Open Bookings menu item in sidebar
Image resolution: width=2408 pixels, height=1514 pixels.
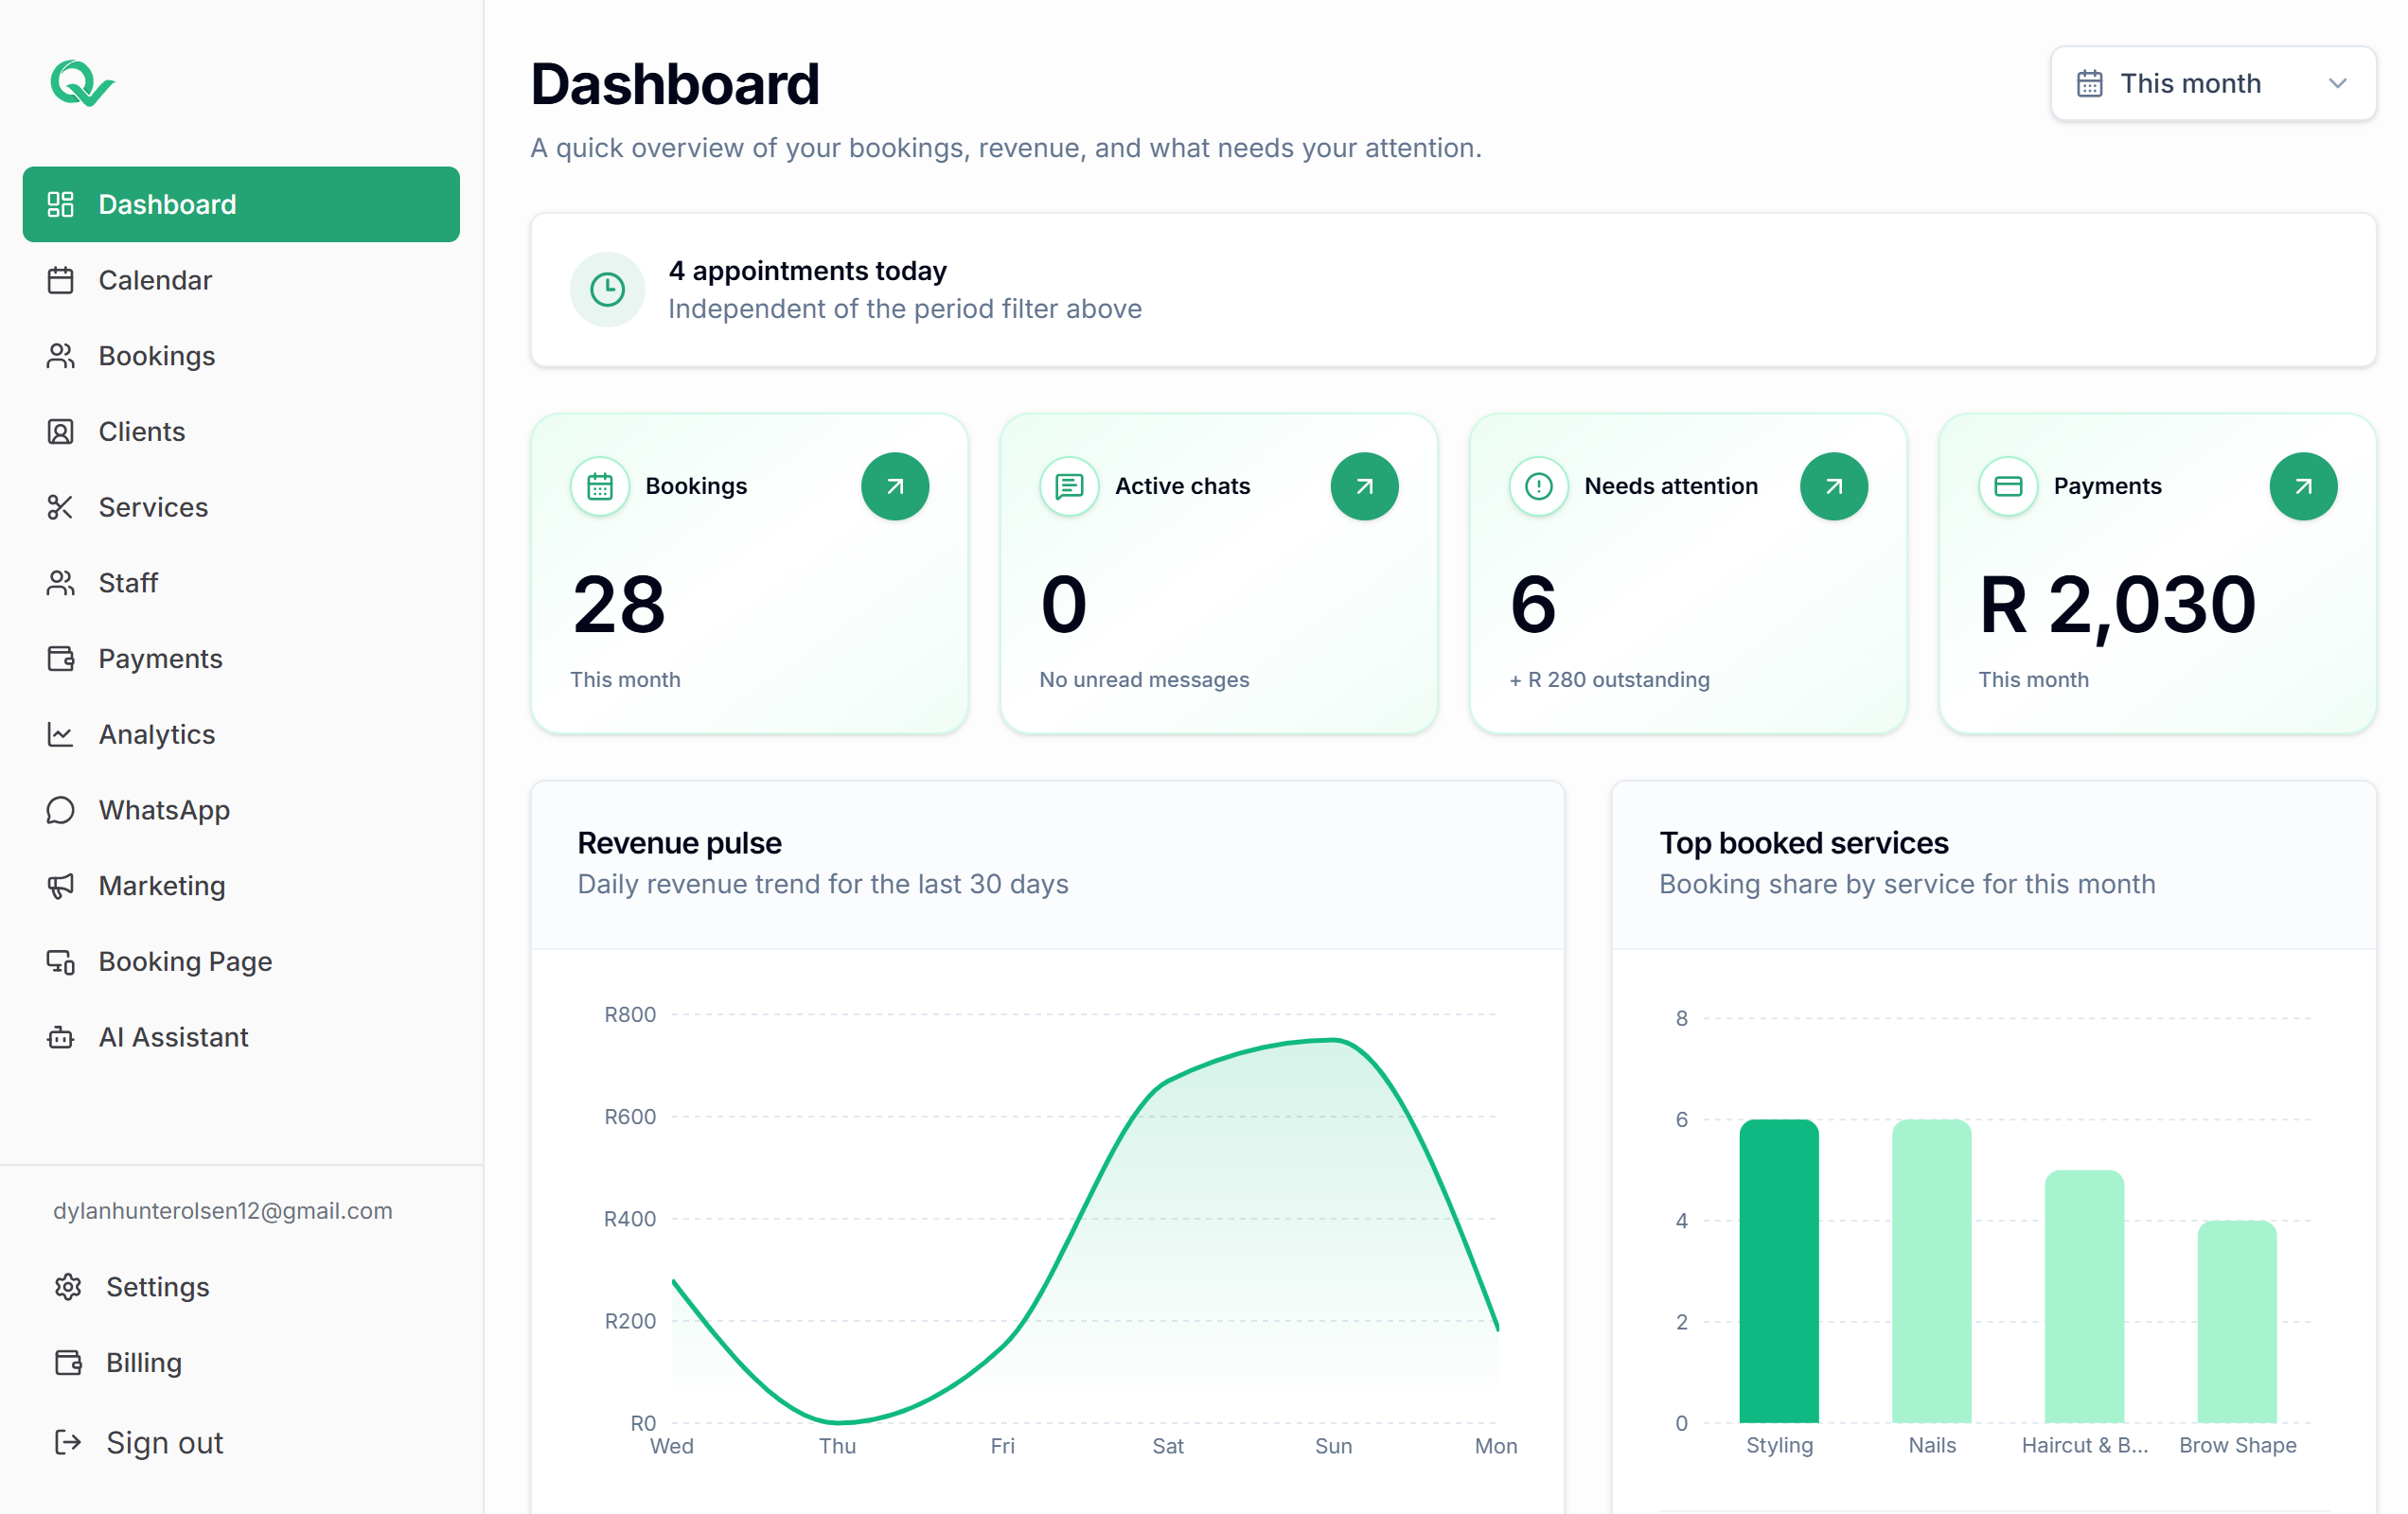coord(241,356)
